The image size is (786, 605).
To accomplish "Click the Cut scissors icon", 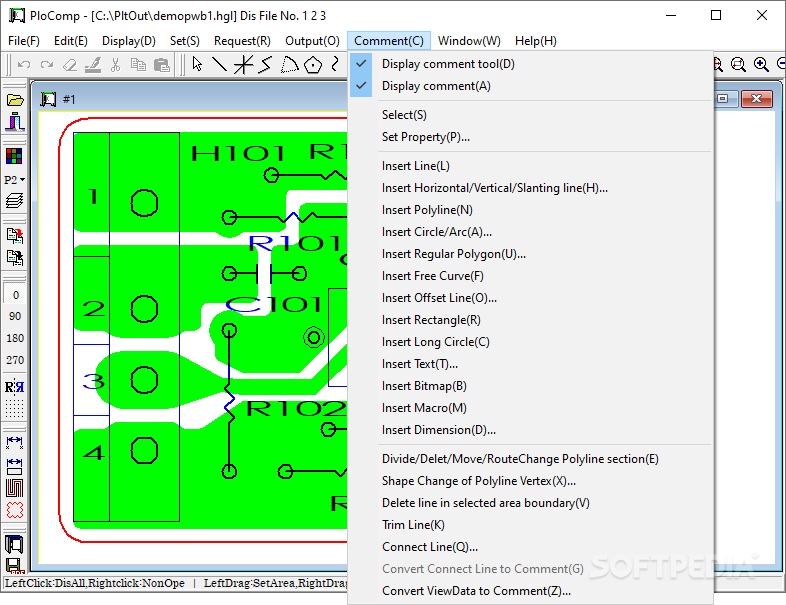I will click(115, 65).
